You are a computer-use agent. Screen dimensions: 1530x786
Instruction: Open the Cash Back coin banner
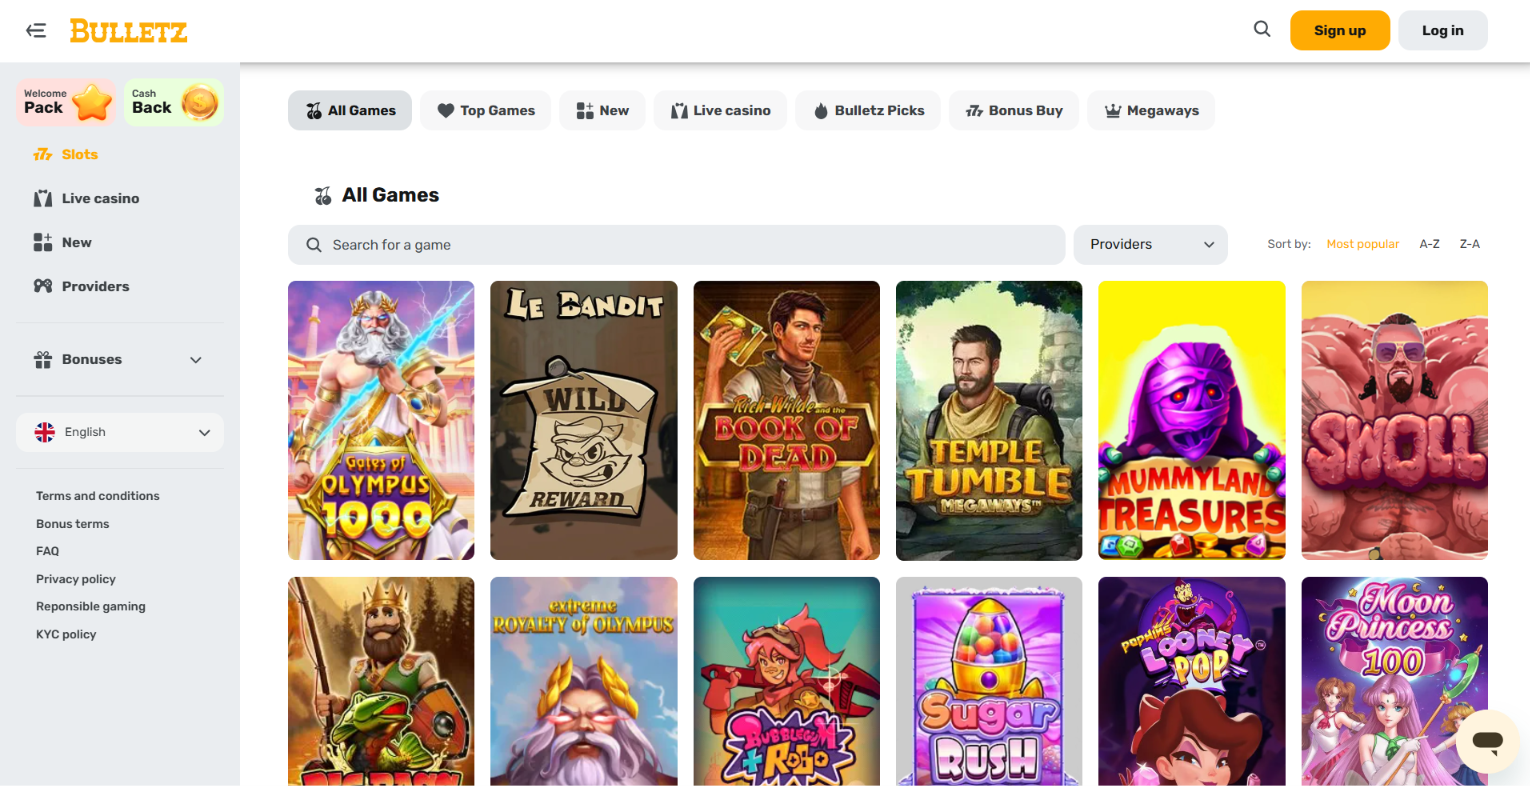coord(173,102)
